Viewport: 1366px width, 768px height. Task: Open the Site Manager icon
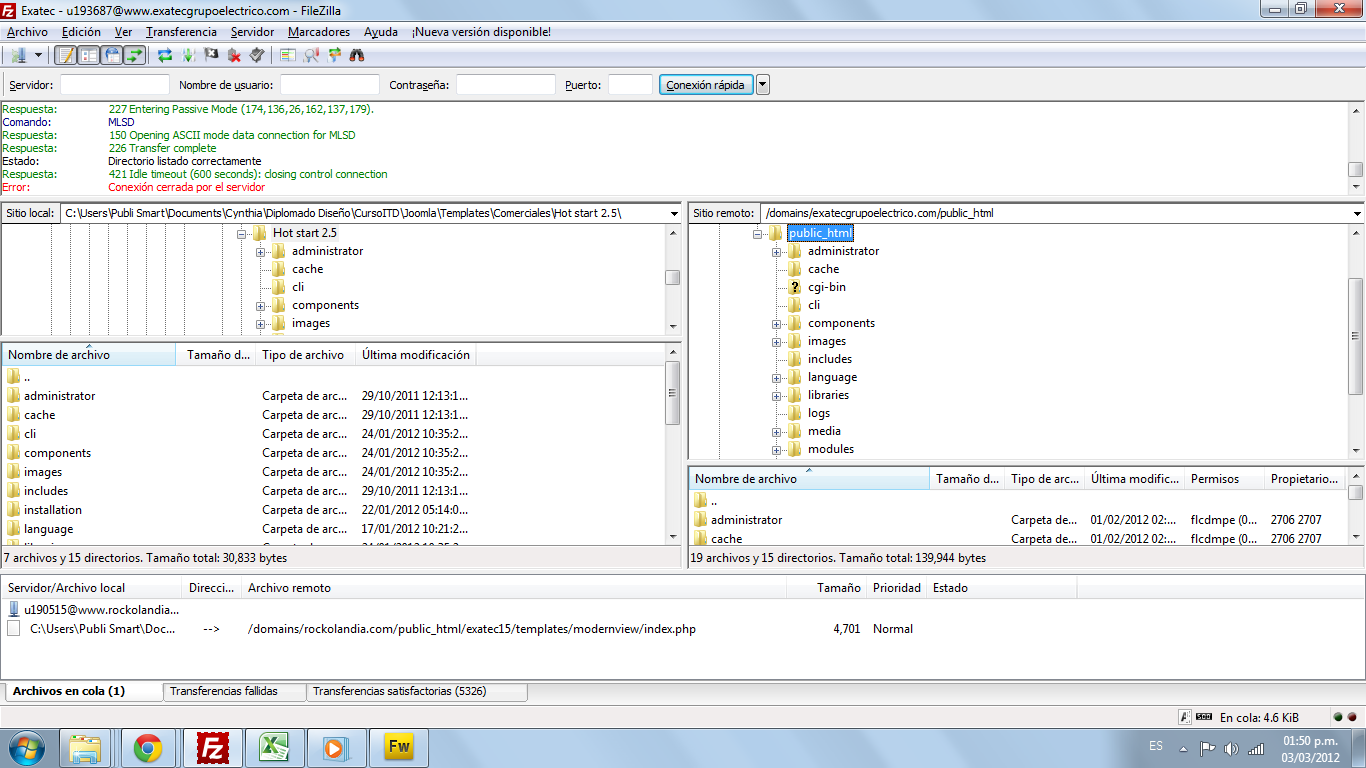click(x=18, y=55)
